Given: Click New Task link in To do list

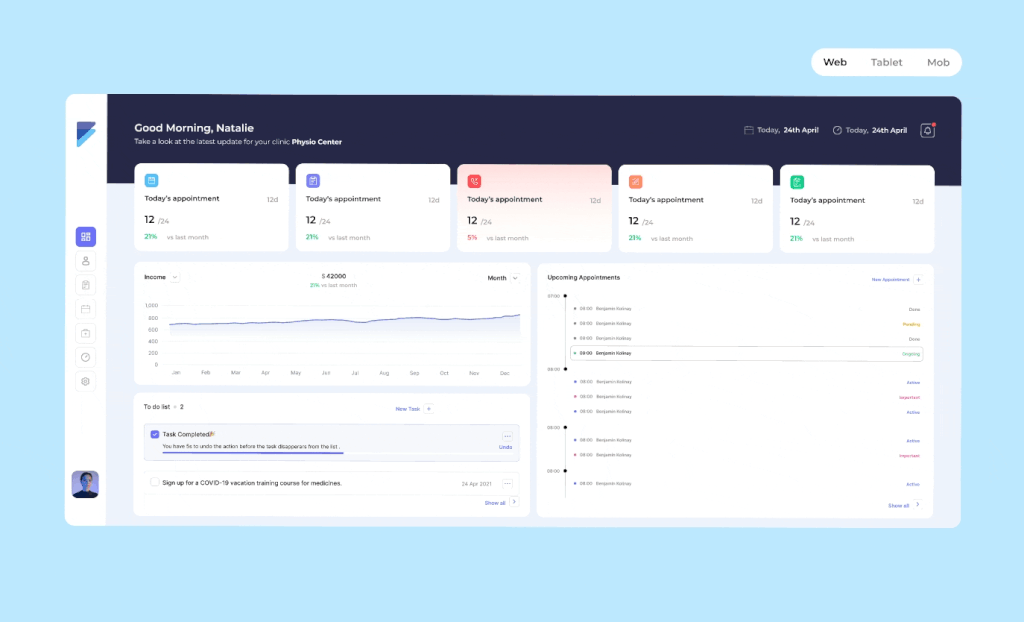Looking at the screenshot, I should pyautogui.click(x=408, y=409).
